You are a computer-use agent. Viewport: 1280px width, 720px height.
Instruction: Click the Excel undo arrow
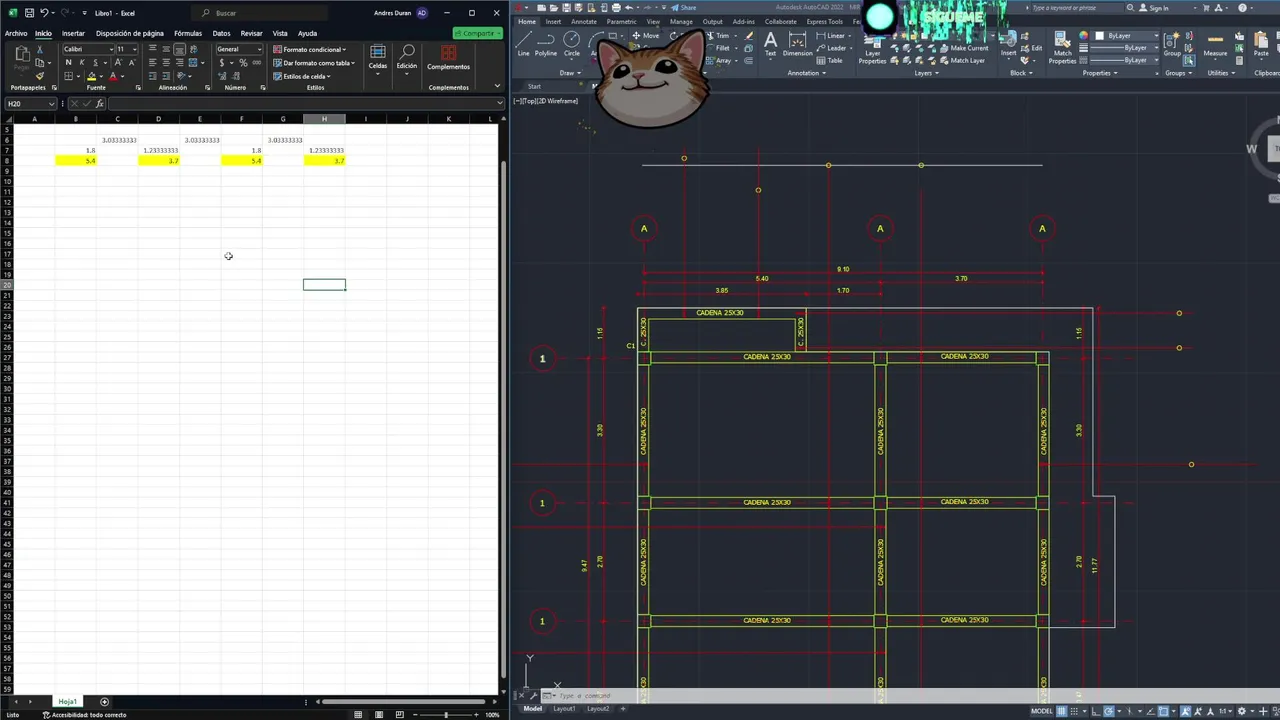pos(44,13)
